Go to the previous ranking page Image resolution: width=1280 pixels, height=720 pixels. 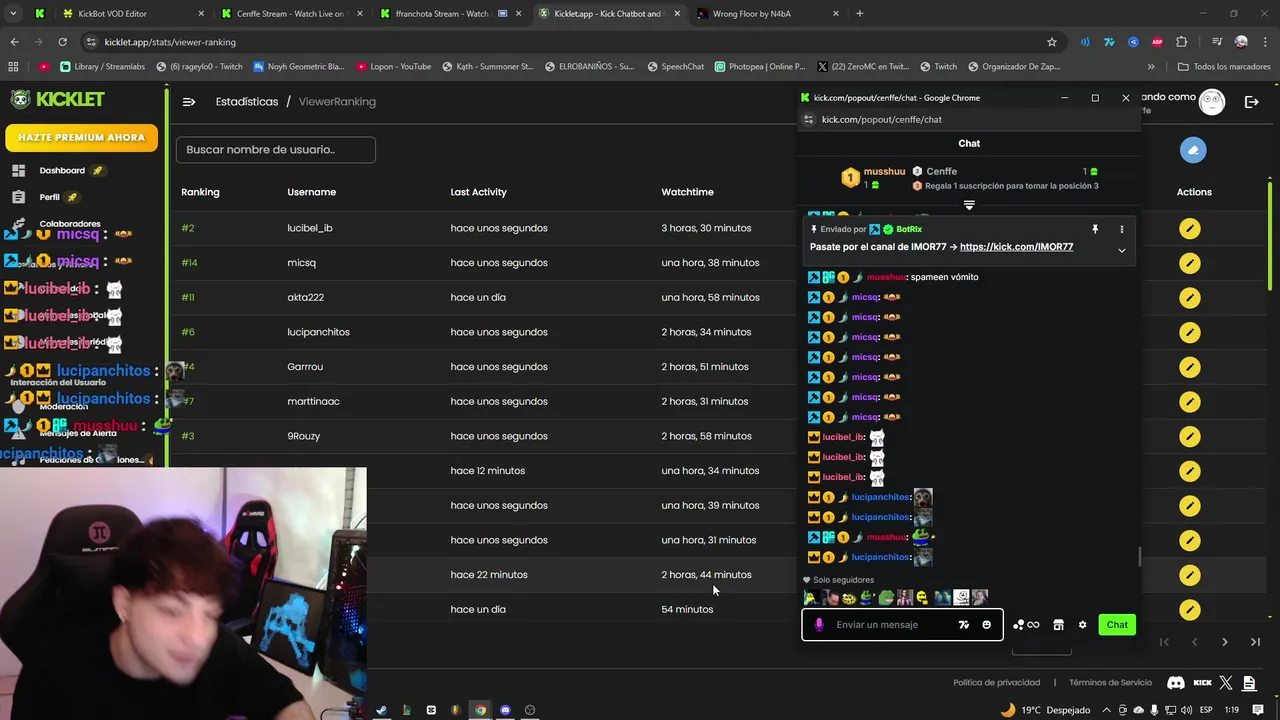[1194, 642]
